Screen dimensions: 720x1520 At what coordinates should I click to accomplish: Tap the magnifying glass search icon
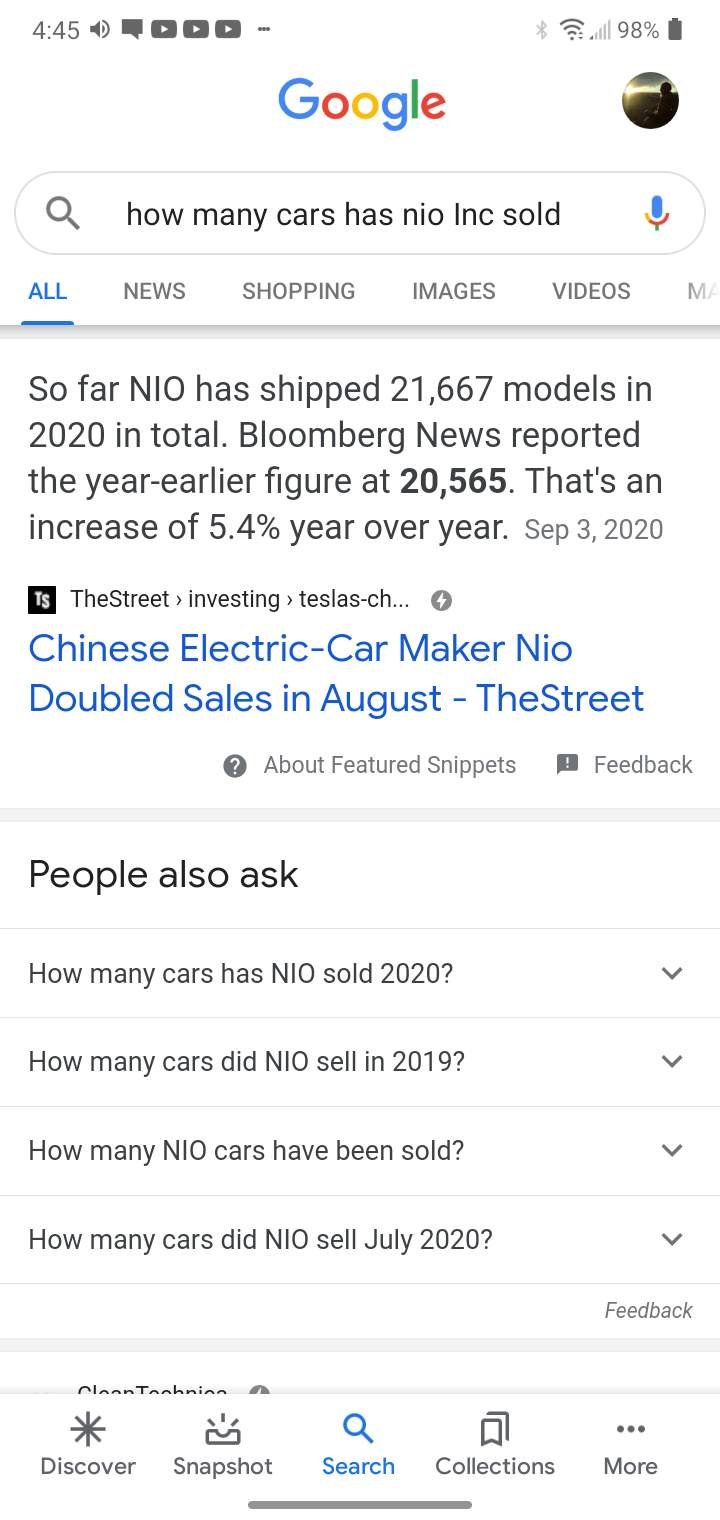tap(63, 213)
